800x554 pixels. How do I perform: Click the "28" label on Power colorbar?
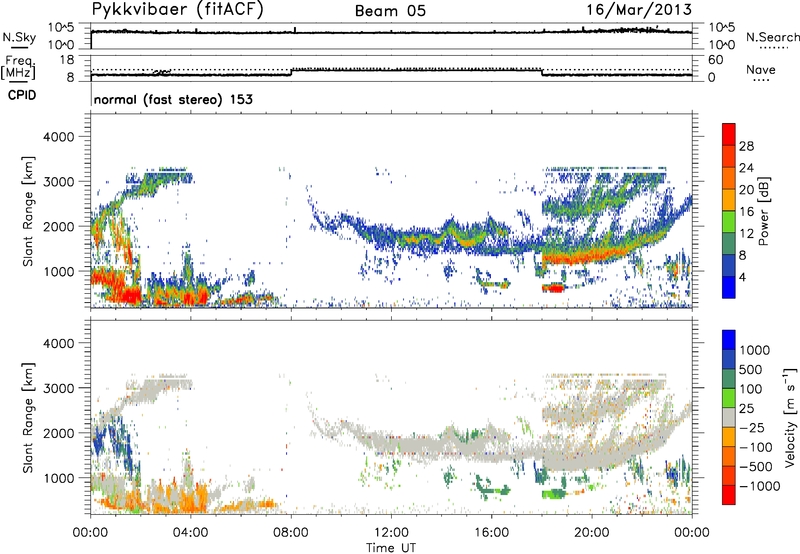tap(746, 146)
